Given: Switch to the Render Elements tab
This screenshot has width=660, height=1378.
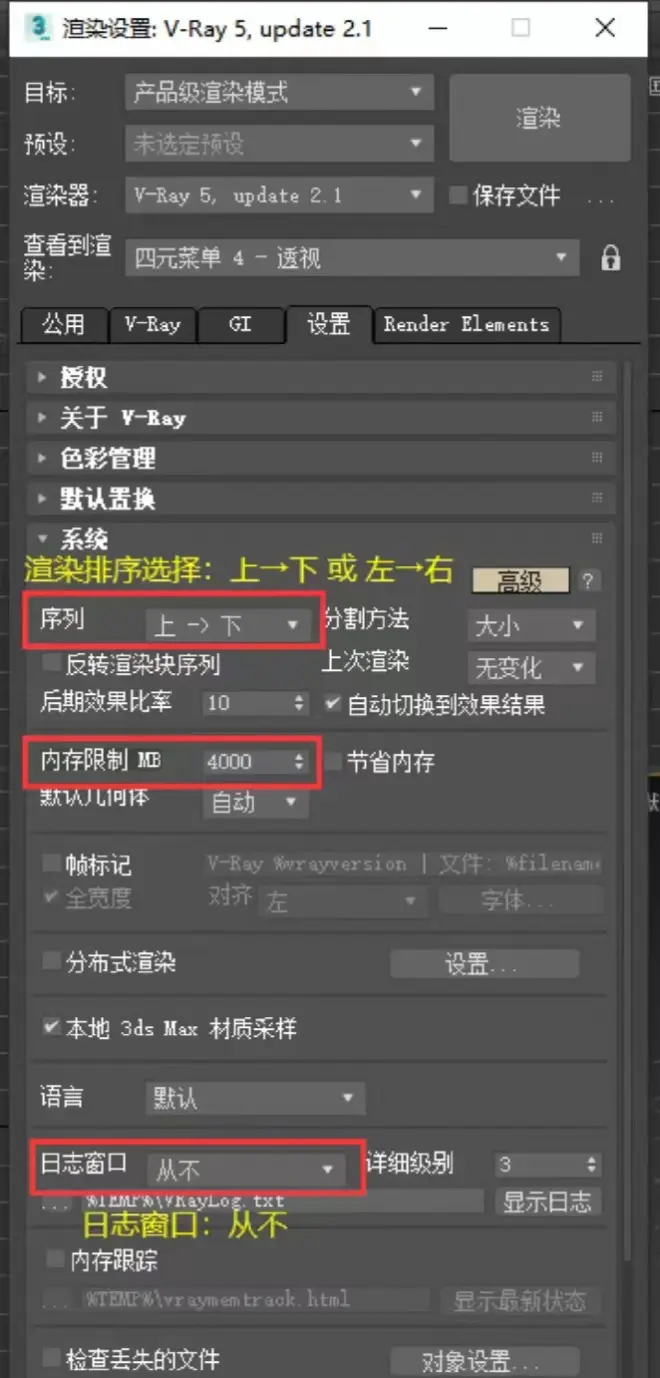Looking at the screenshot, I should tap(466, 324).
